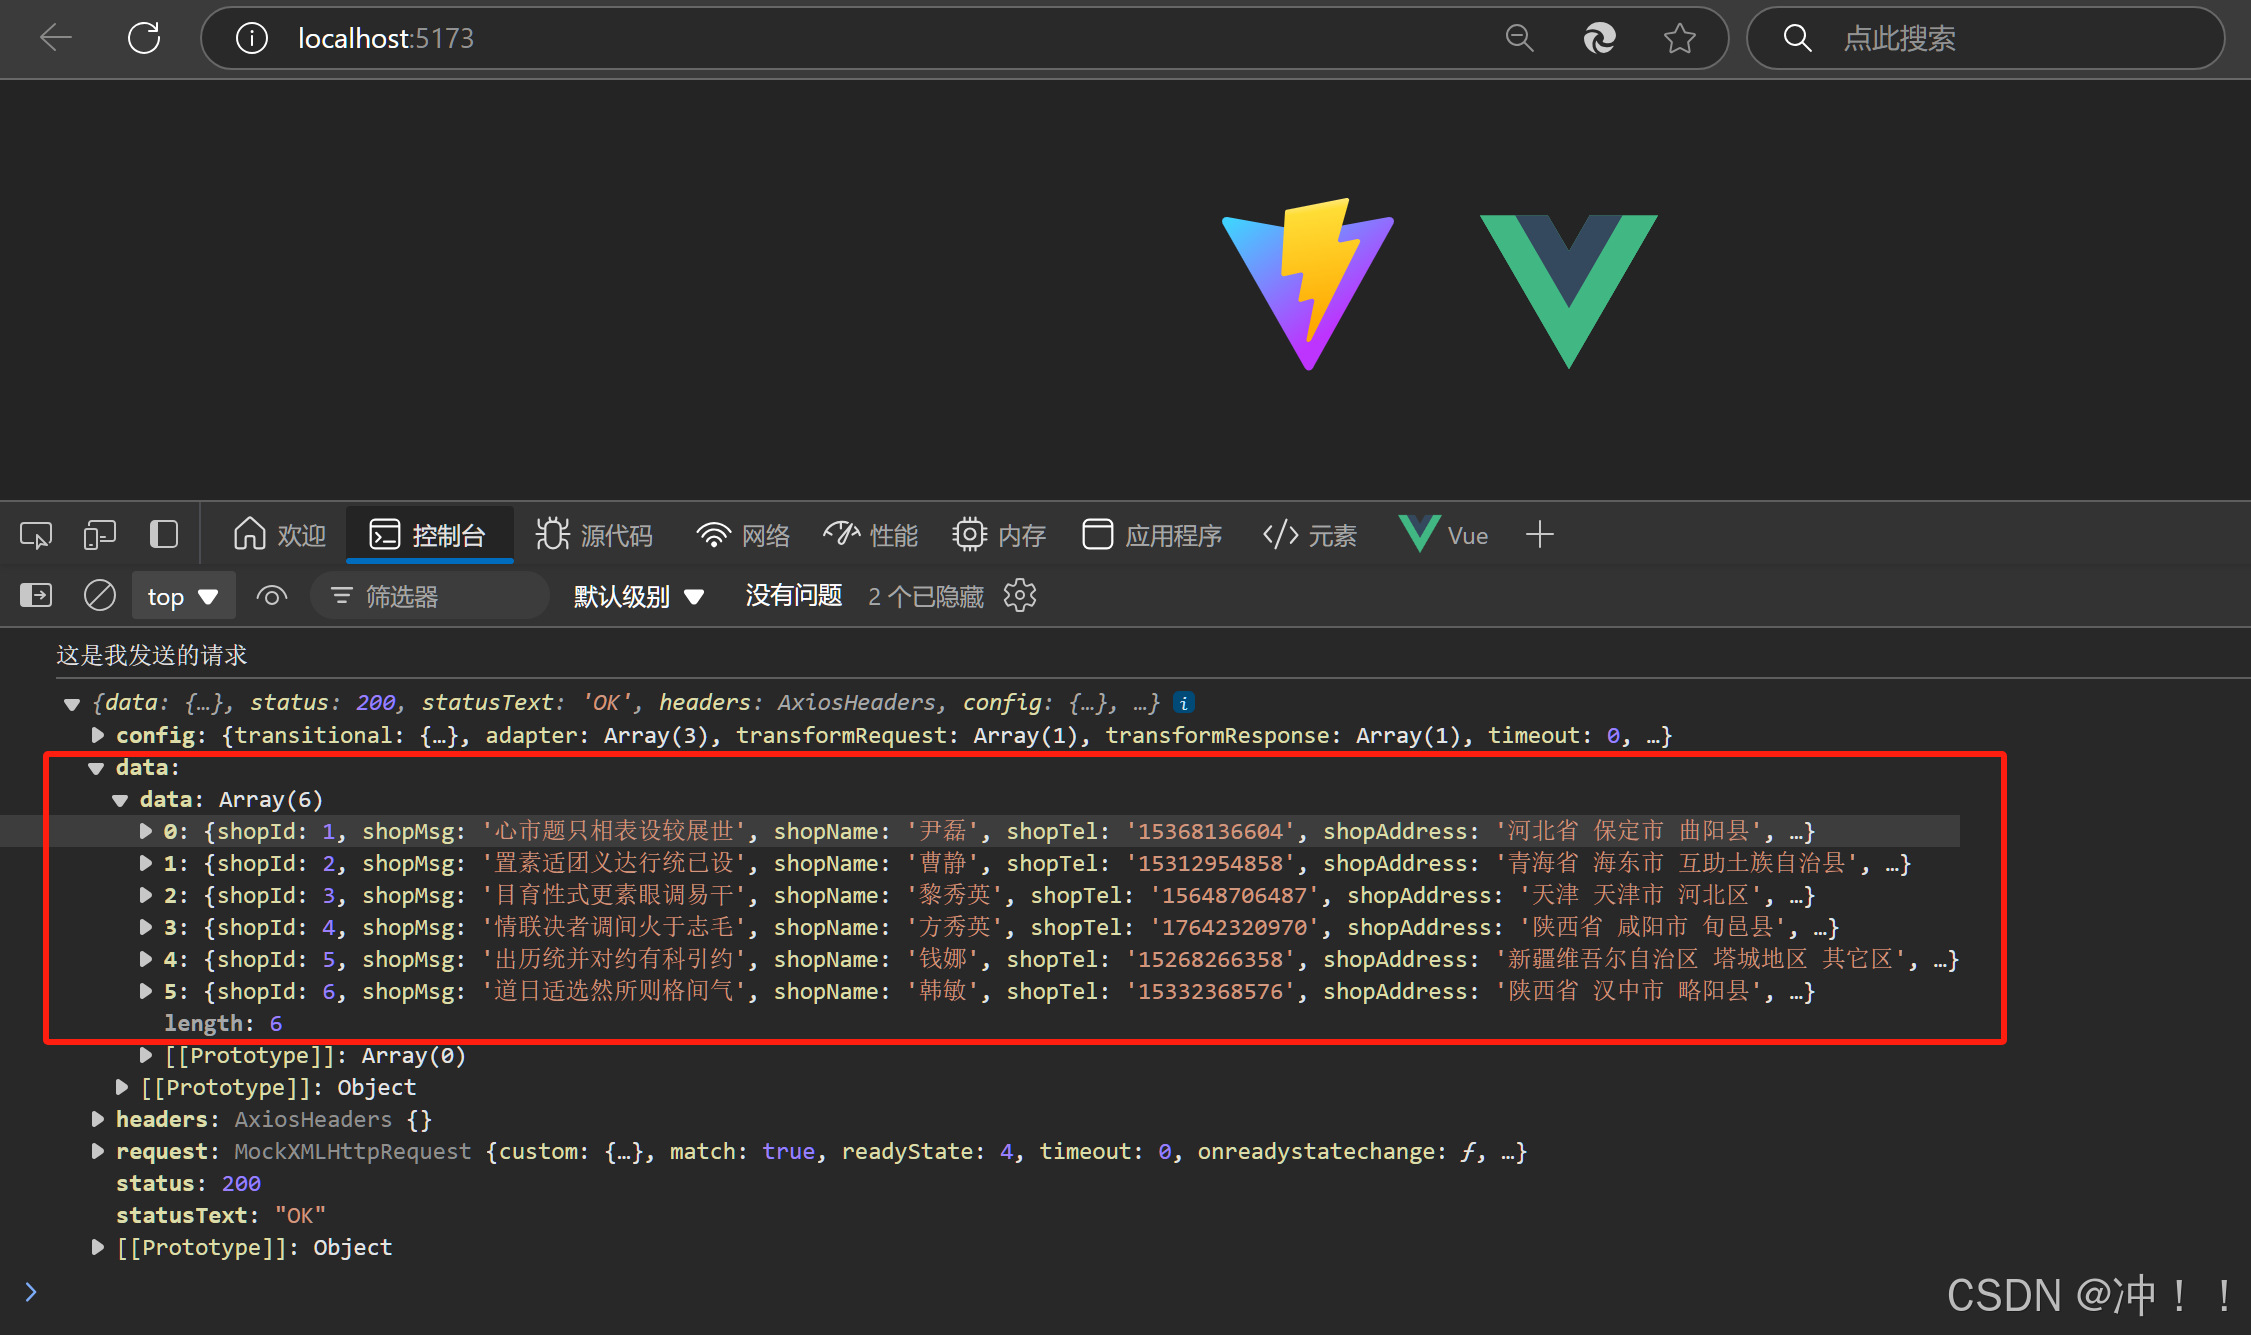This screenshot has width=2251, height=1335.
Task: Collapse the data: Array(6) node
Action: tap(120, 800)
